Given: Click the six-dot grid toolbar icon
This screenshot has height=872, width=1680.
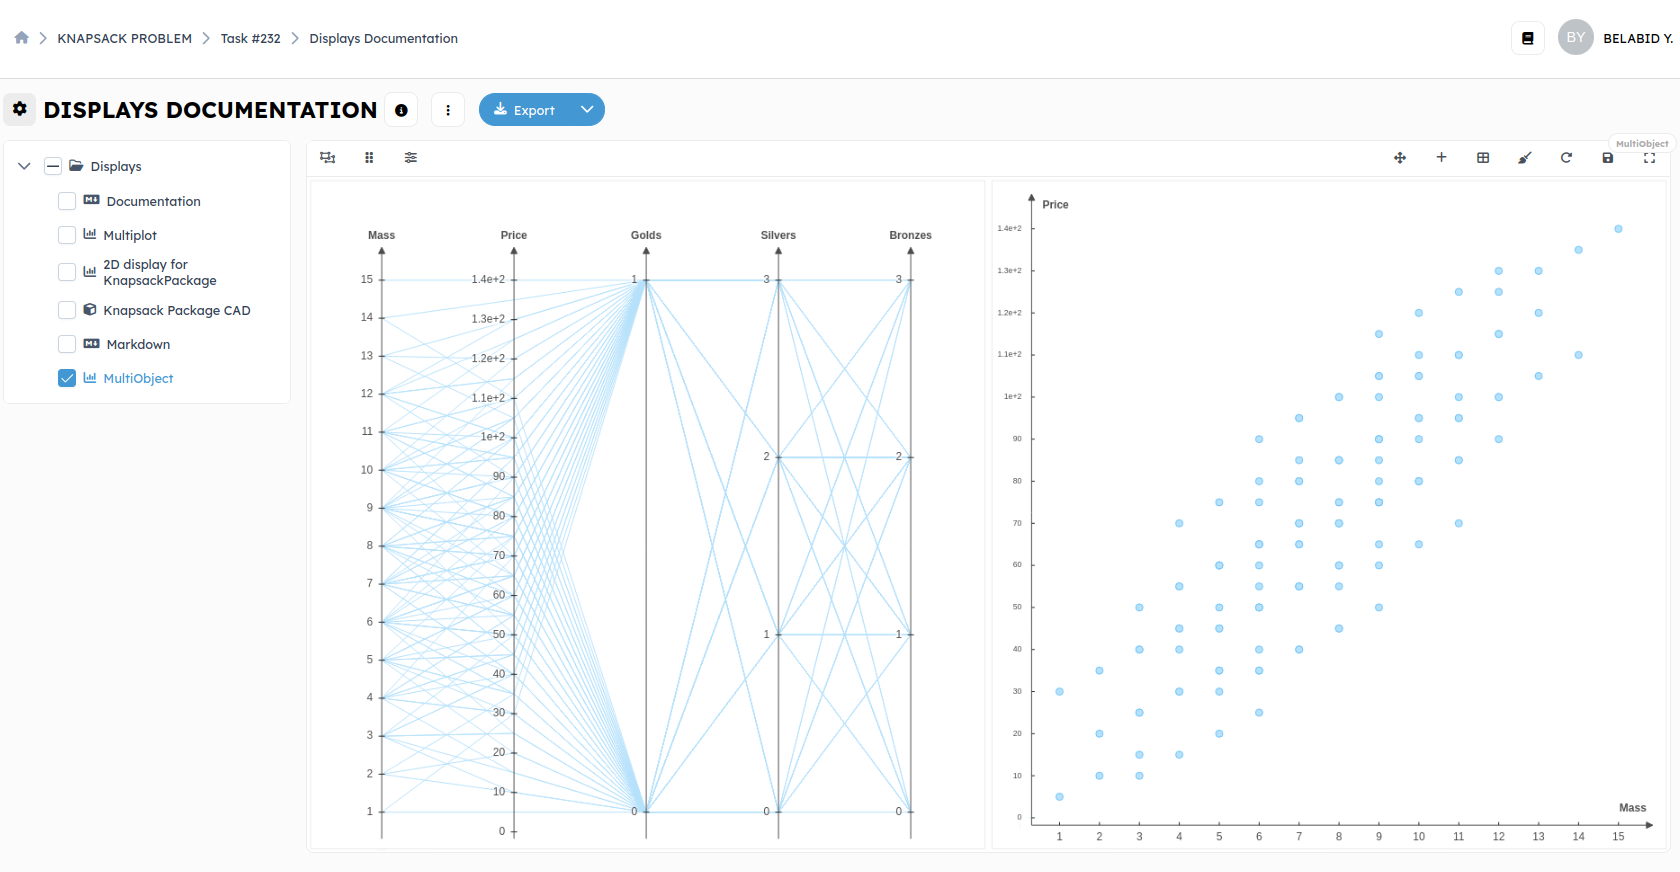Looking at the screenshot, I should [x=369, y=157].
